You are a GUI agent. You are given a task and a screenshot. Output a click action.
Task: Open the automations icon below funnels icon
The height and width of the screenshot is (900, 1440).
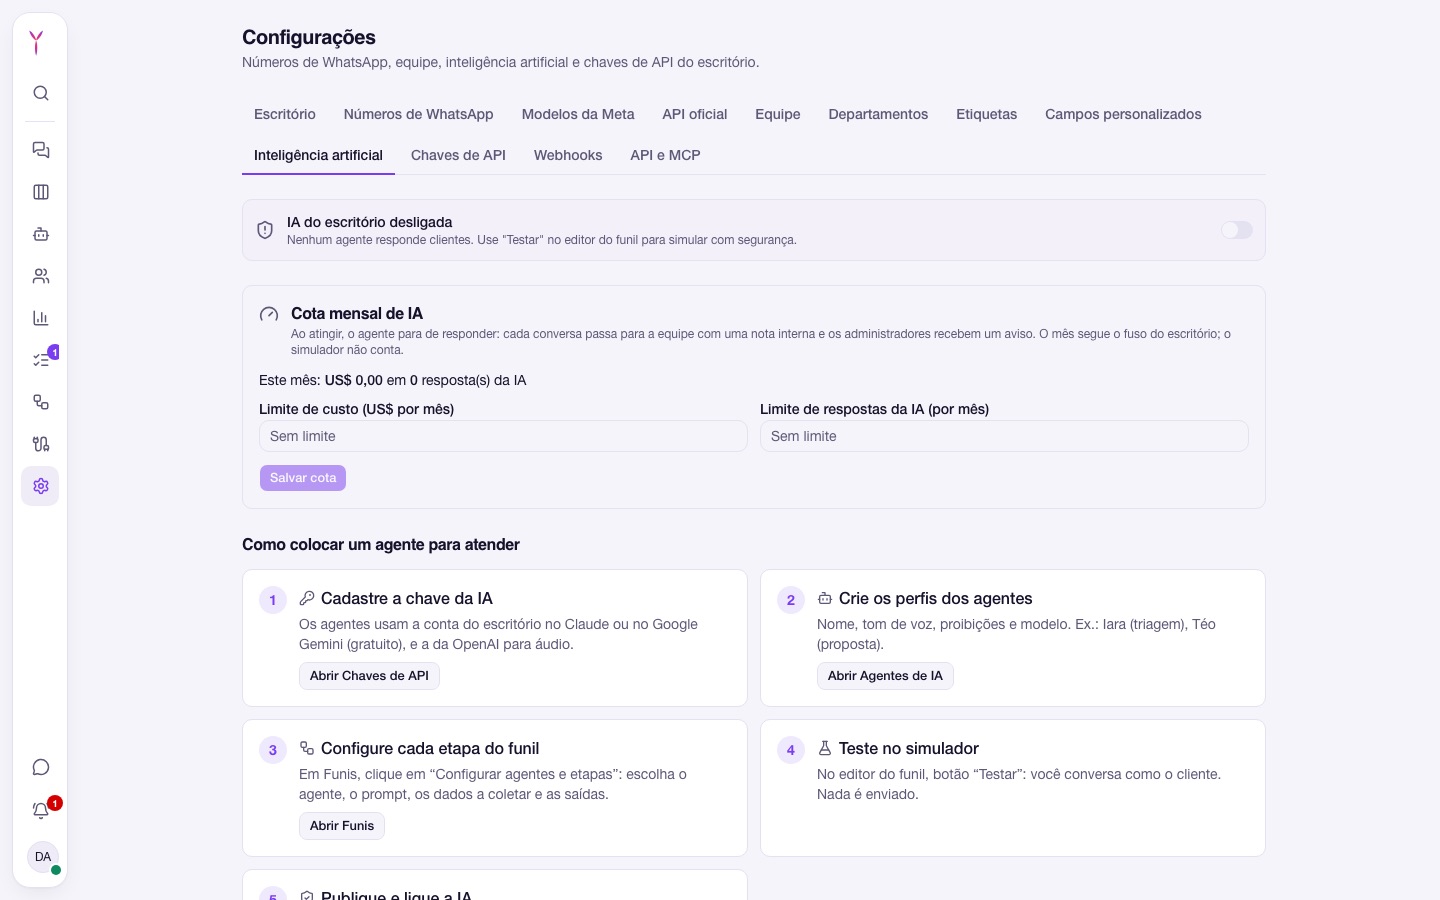coord(41,444)
